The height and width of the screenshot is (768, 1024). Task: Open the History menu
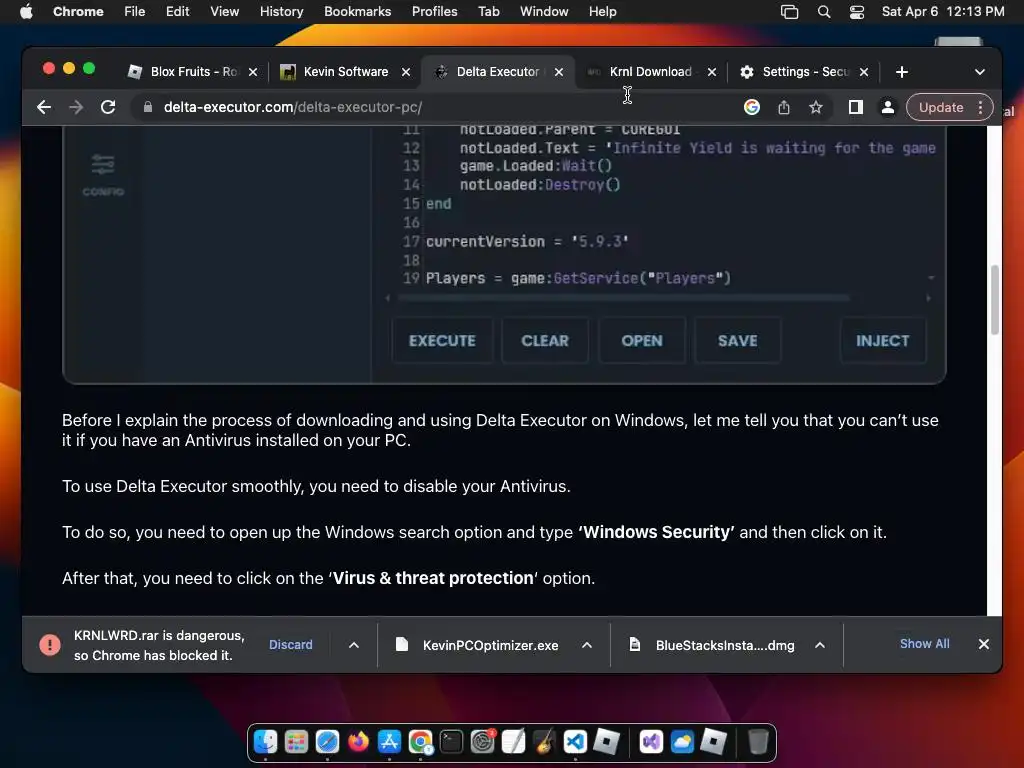281,12
